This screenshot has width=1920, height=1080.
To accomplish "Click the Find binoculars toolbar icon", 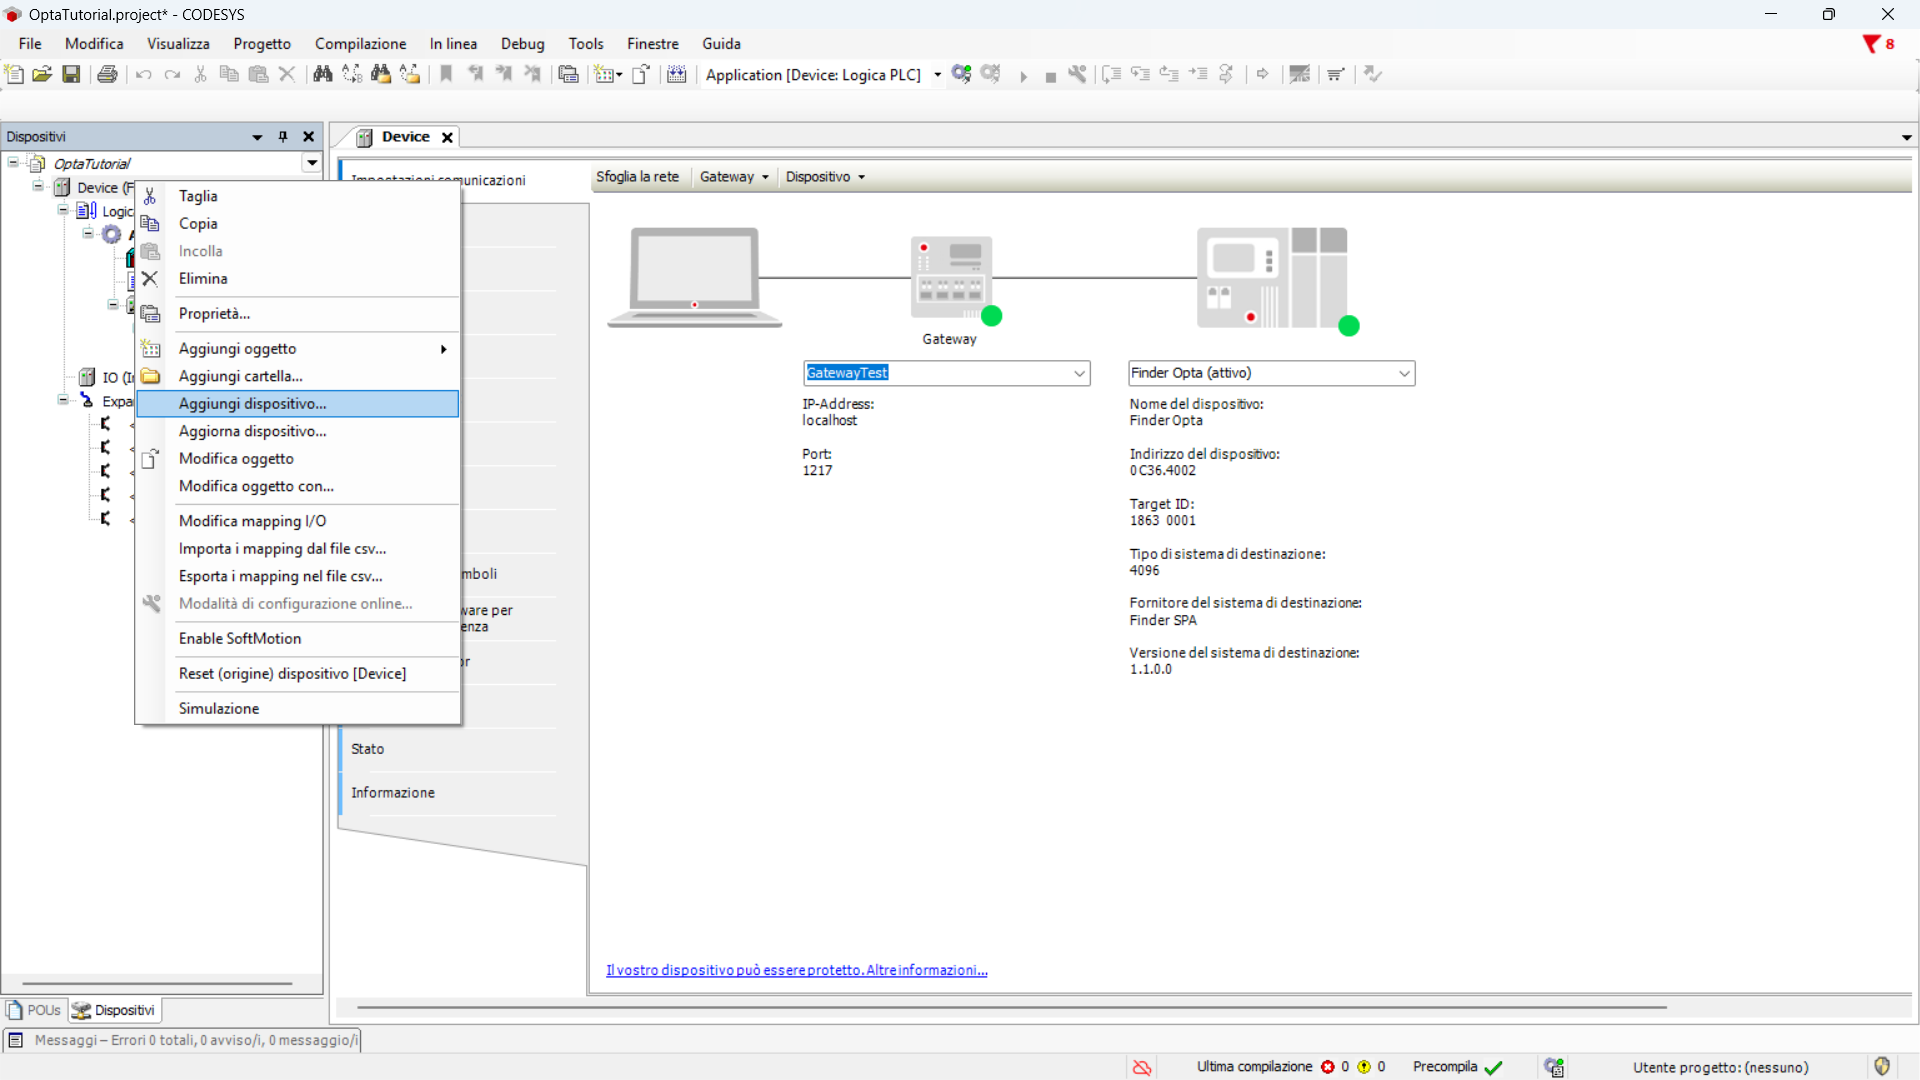I will 322,74.
